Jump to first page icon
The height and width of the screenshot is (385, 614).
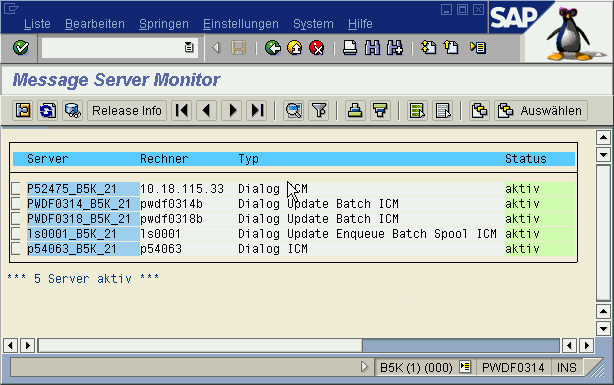(x=182, y=110)
